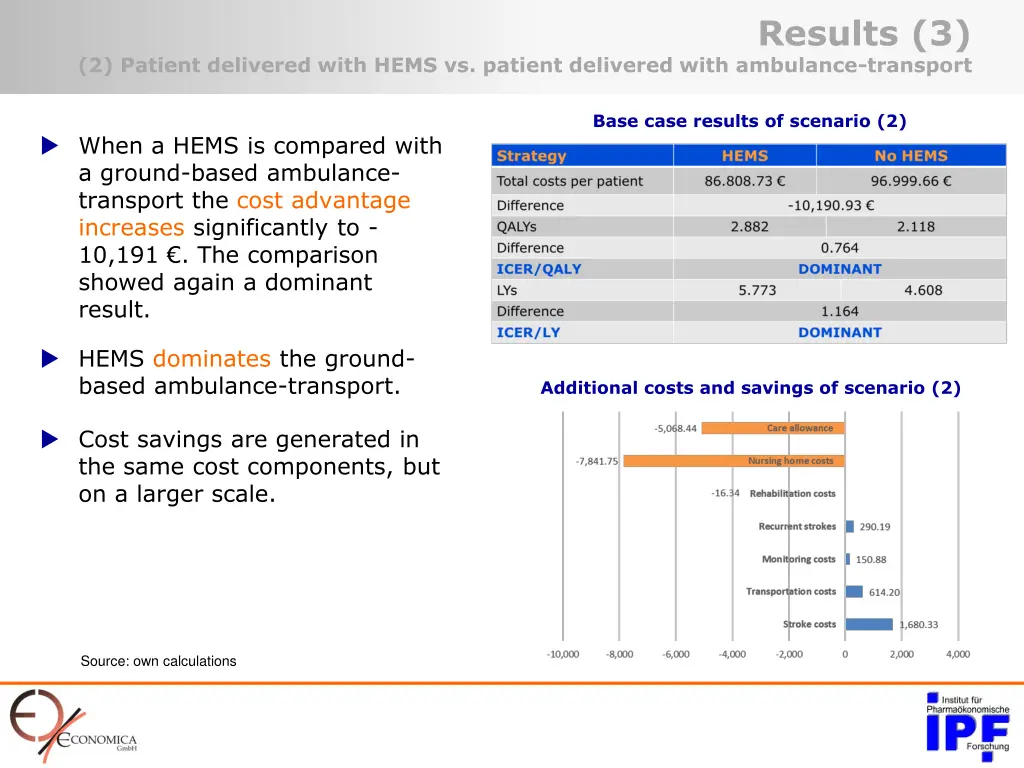Click the 'Source: own calculations' note

[158, 661]
